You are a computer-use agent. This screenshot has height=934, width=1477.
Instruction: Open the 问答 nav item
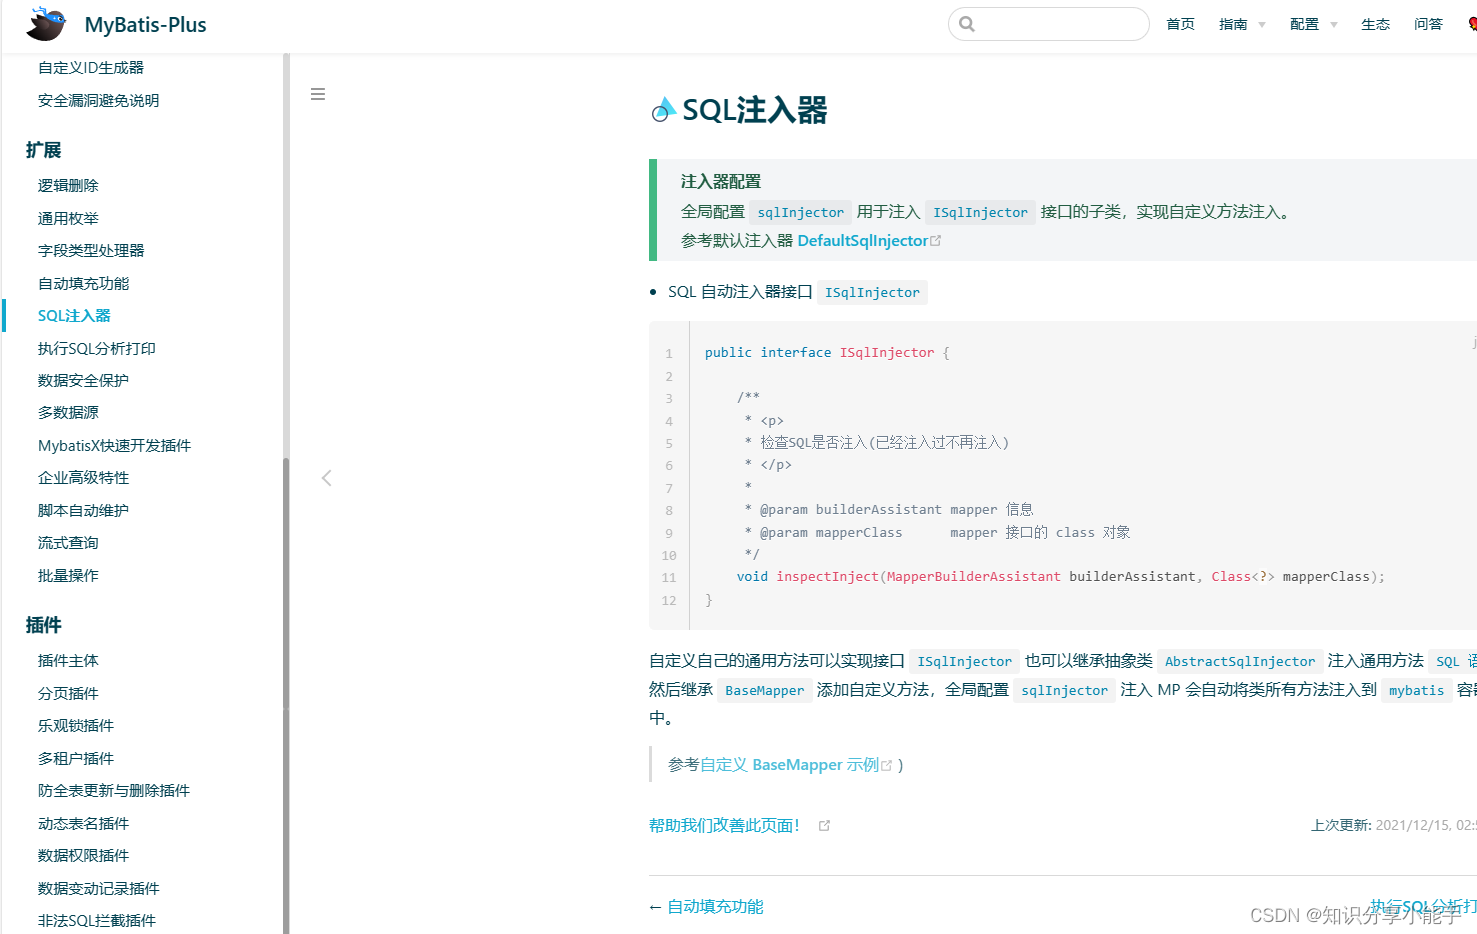[x=1428, y=24]
